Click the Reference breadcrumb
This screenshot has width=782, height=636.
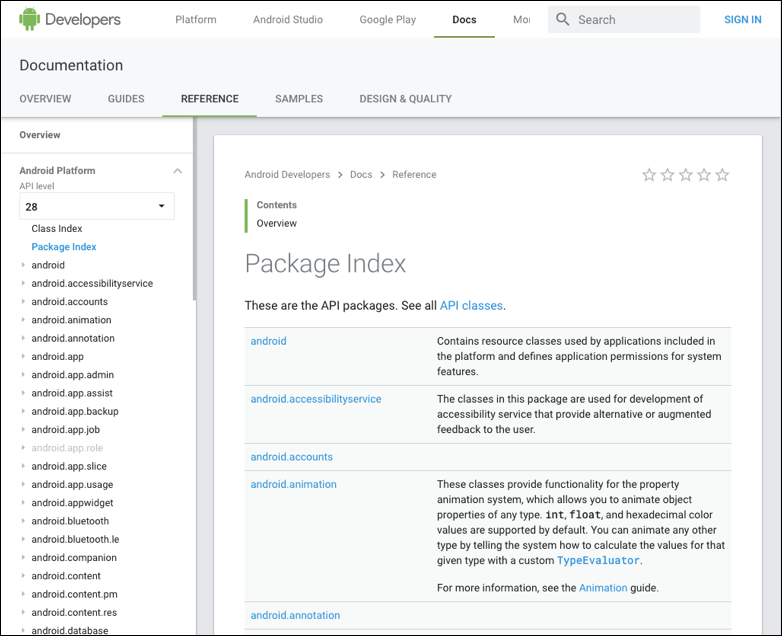coord(414,175)
